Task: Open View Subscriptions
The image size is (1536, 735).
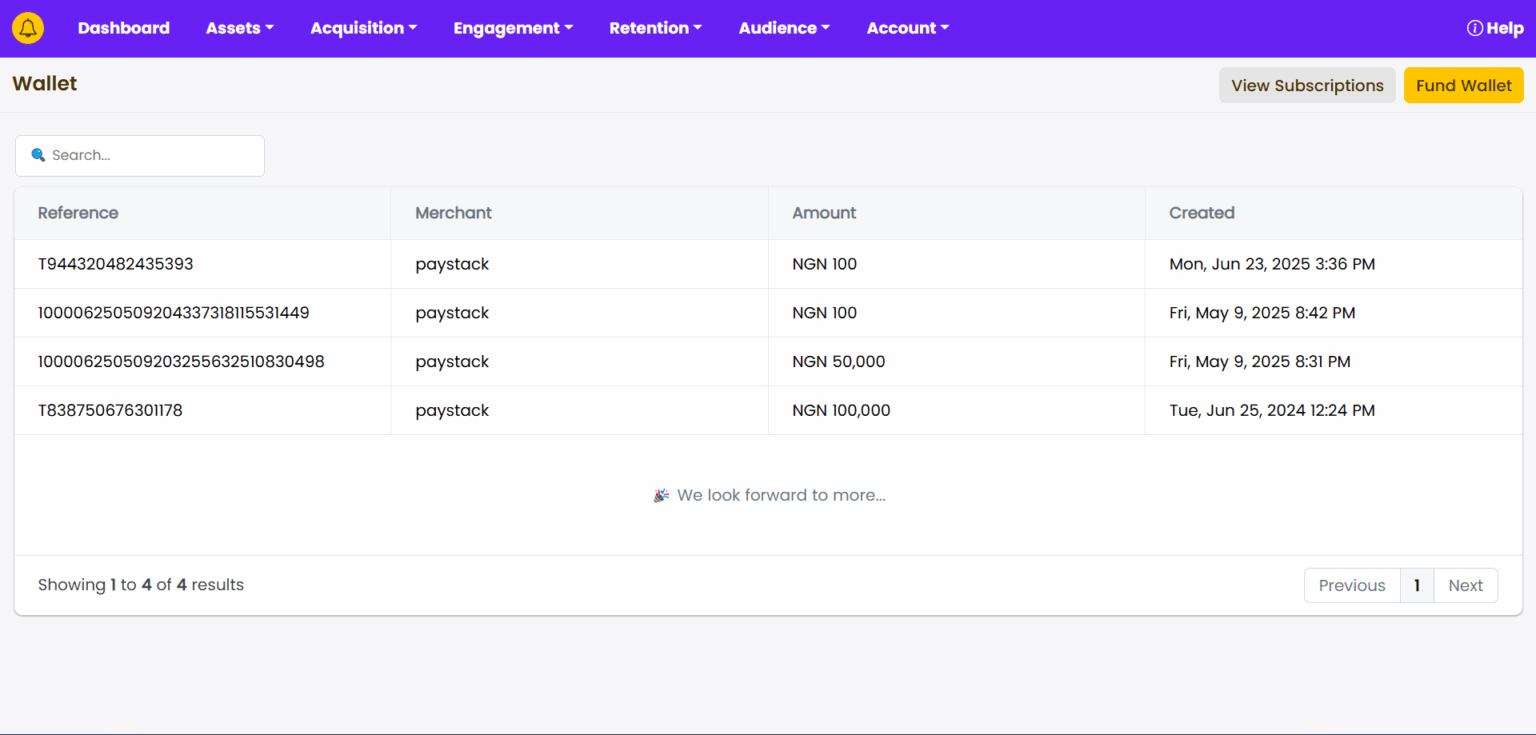Action: point(1307,85)
